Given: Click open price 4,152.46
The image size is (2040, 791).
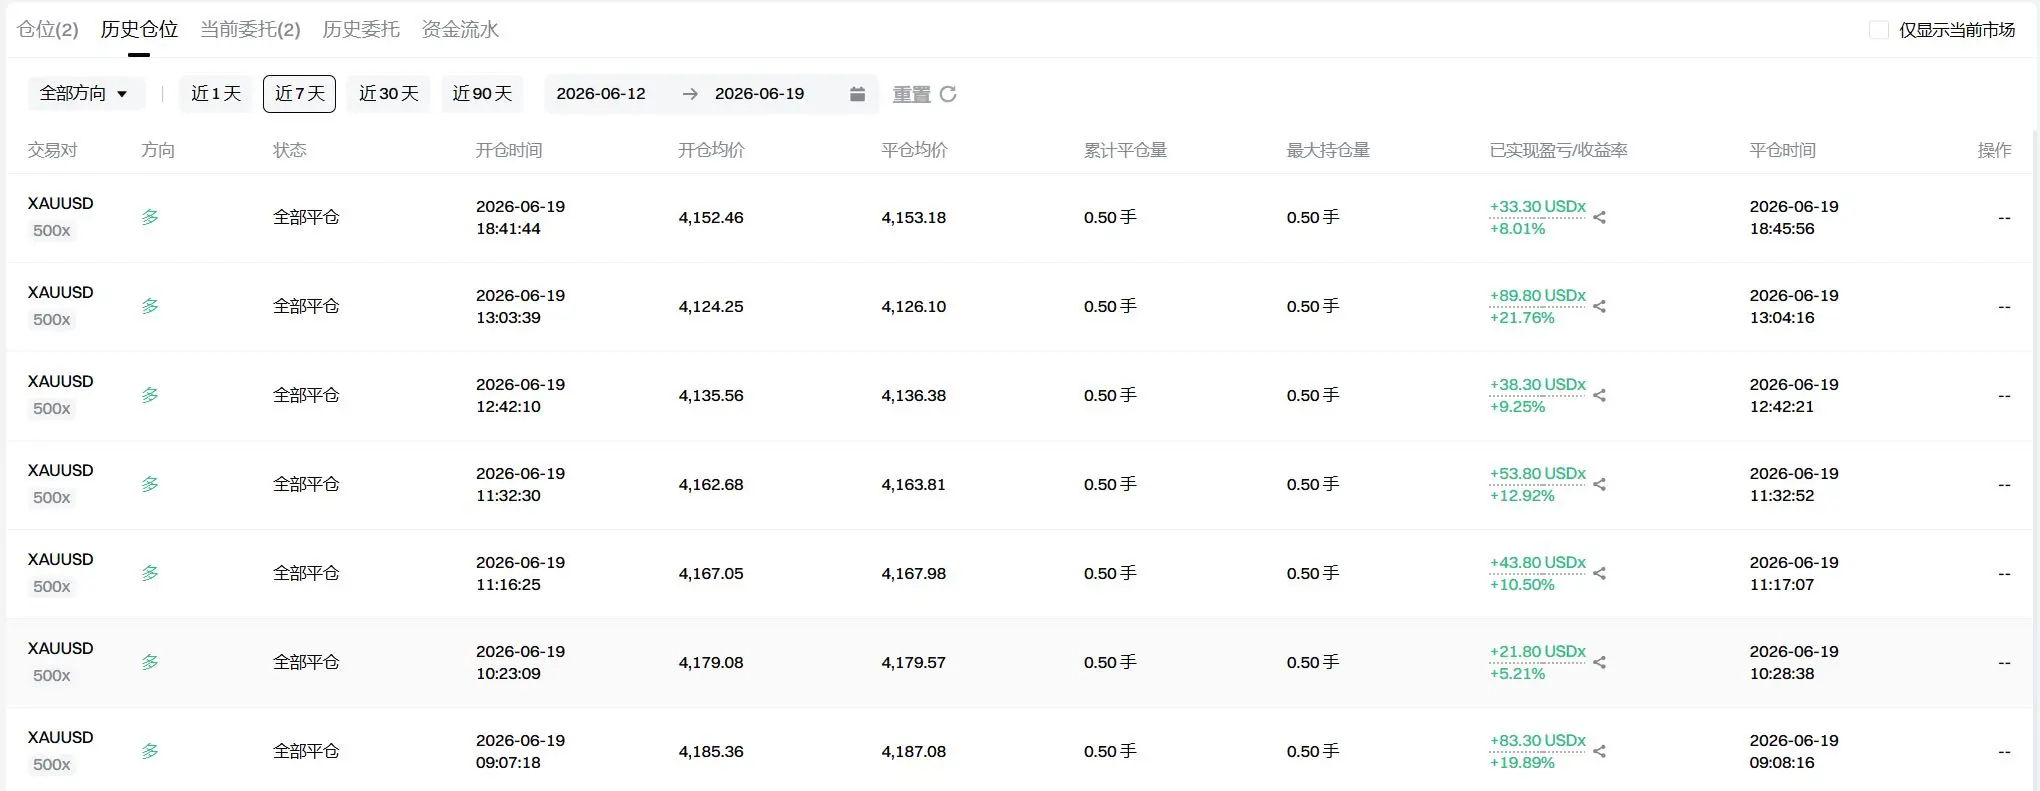Looking at the screenshot, I should pyautogui.click(x=711, y=217).
